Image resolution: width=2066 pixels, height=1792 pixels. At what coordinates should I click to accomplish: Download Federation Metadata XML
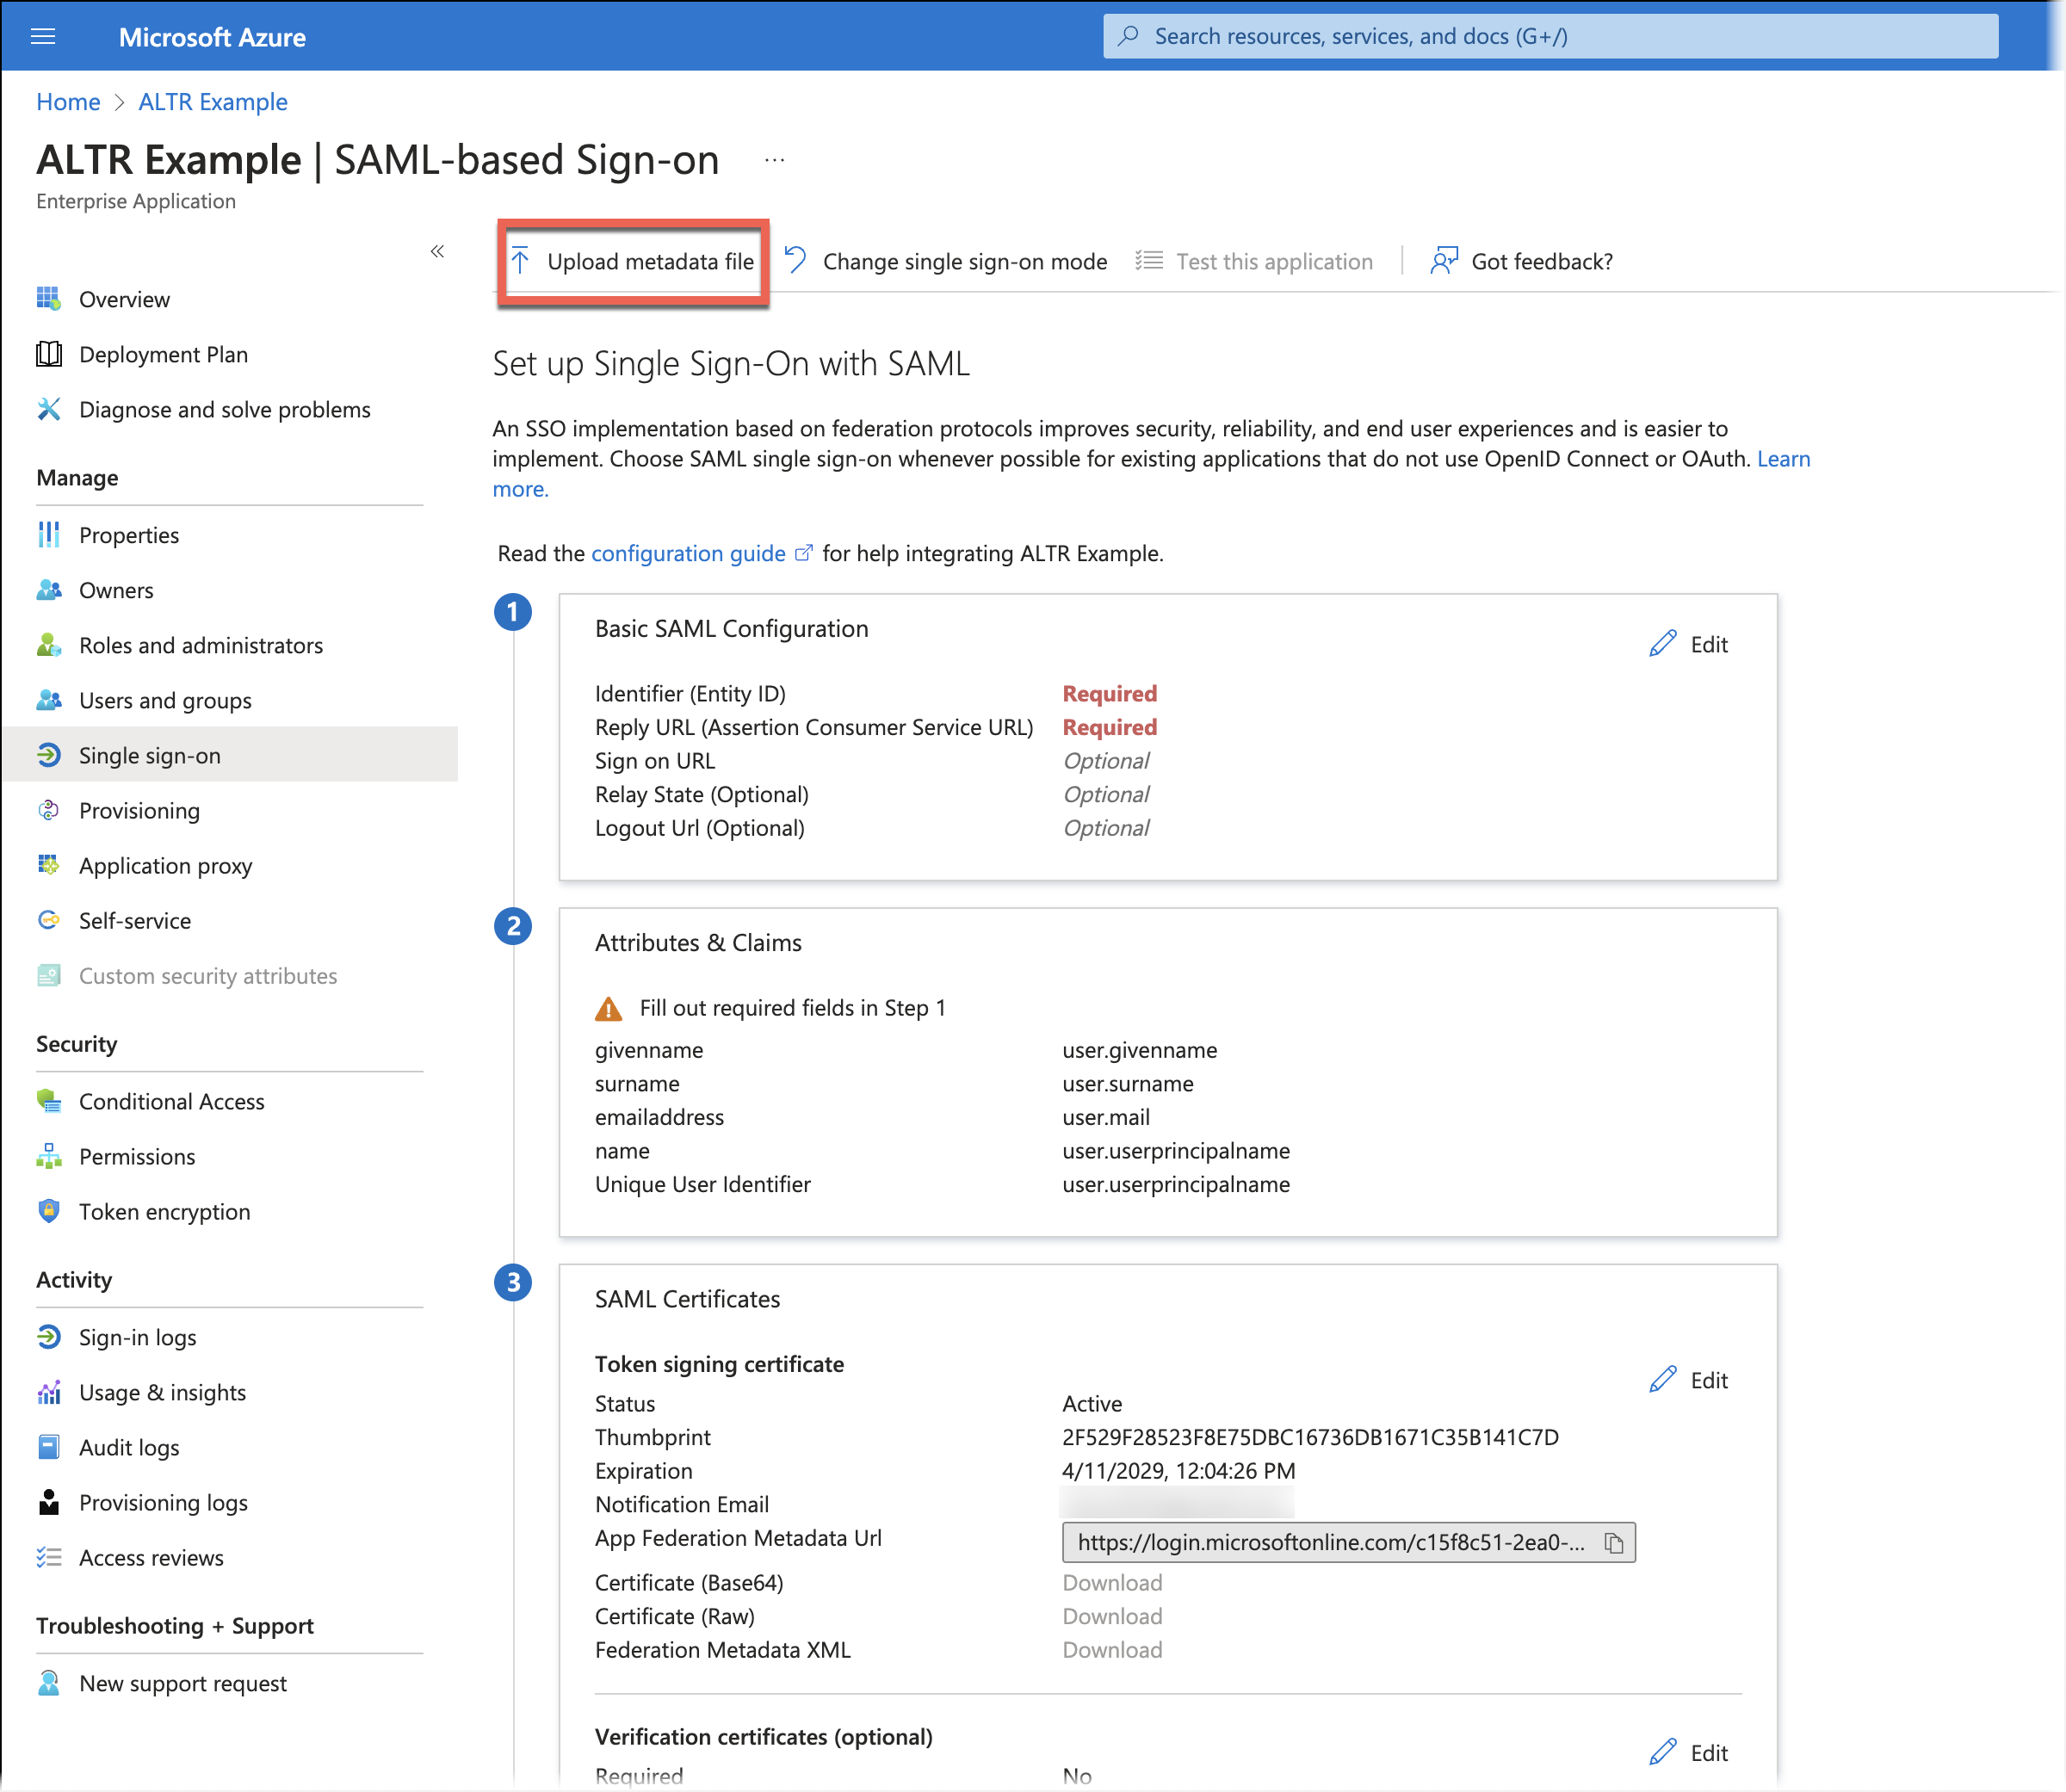[1112, 1650]
